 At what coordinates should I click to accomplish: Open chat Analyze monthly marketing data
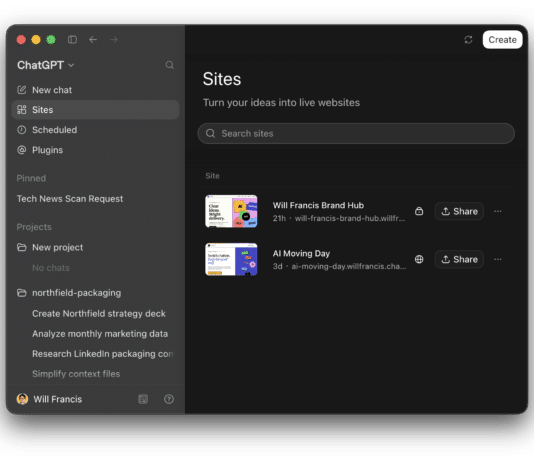pyautogui.click(x=100, y=334)
